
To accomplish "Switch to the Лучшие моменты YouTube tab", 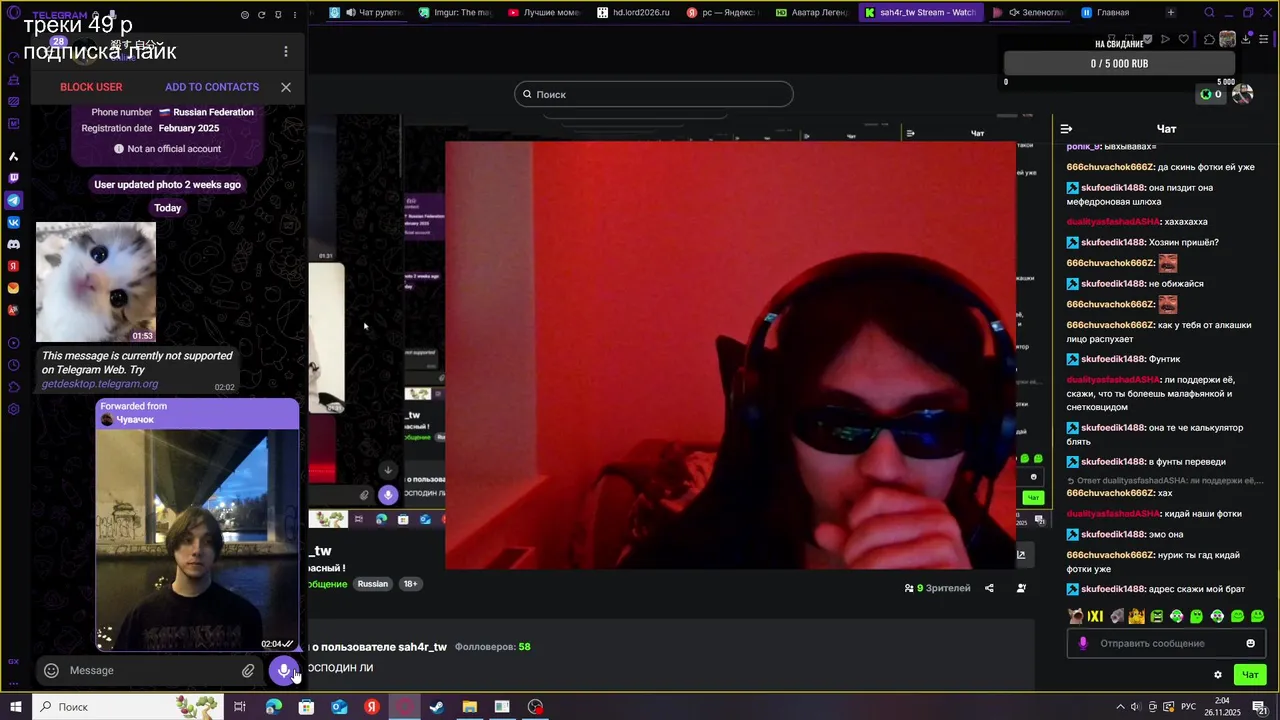I will pyautogui.click(x=543, y=12).
